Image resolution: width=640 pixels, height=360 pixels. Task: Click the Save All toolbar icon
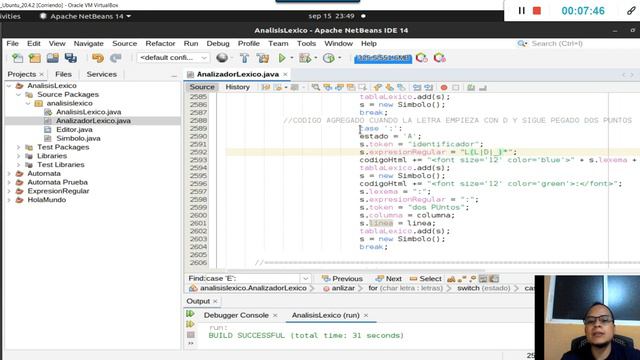click(x=71, y=58)
